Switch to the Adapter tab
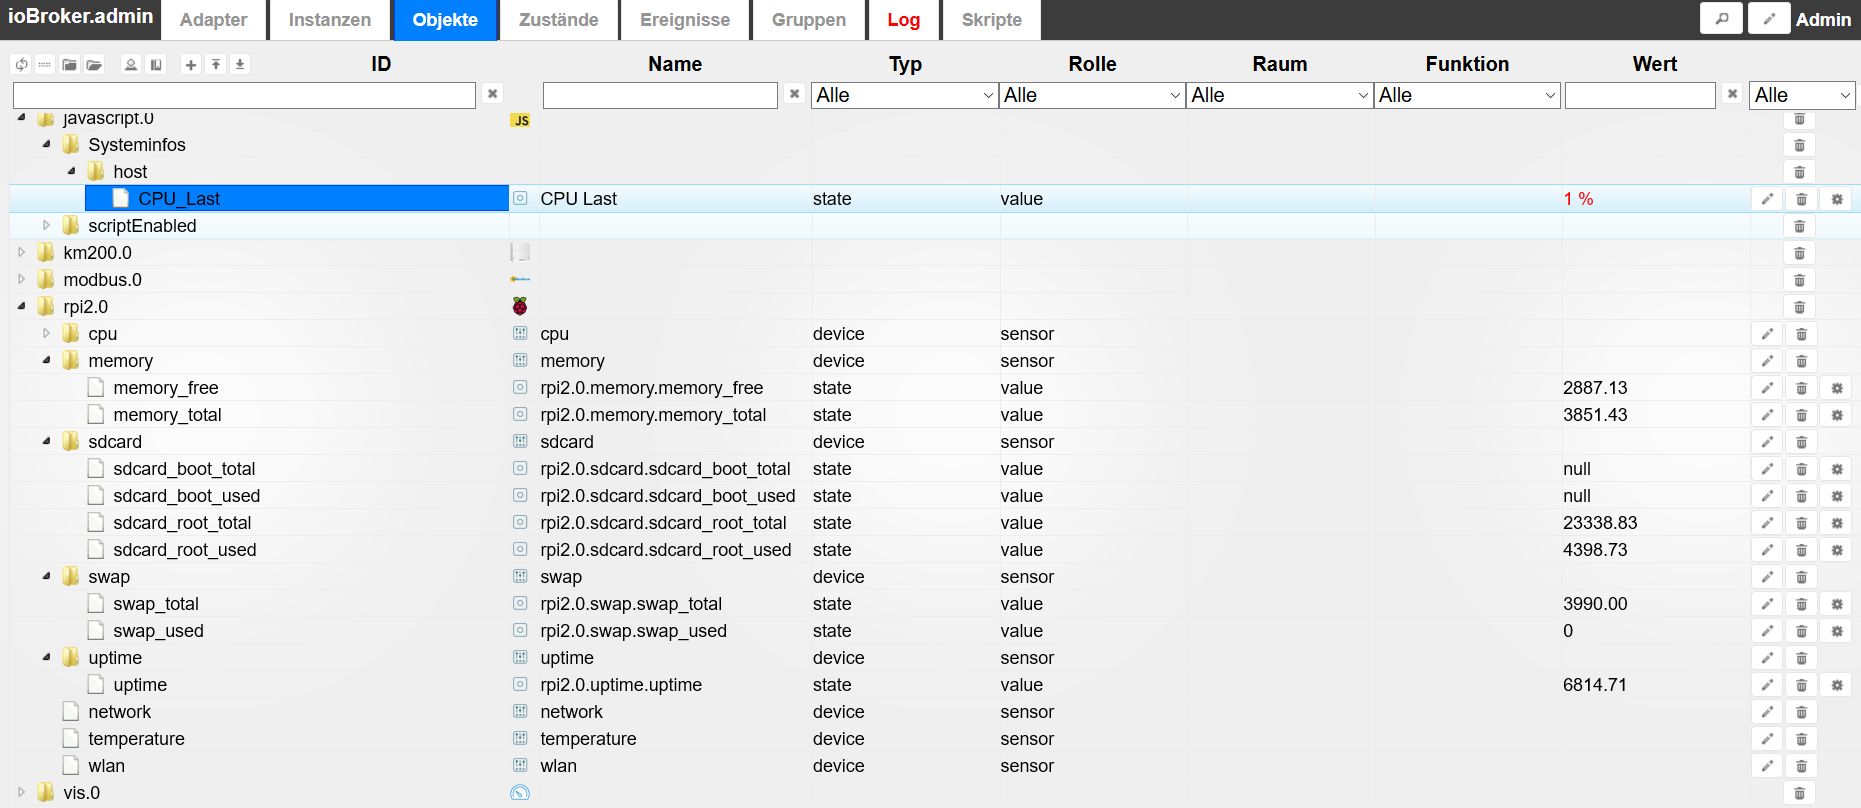Image resolution: width=1861 pixels, height=808 pixels. [213, 20]
